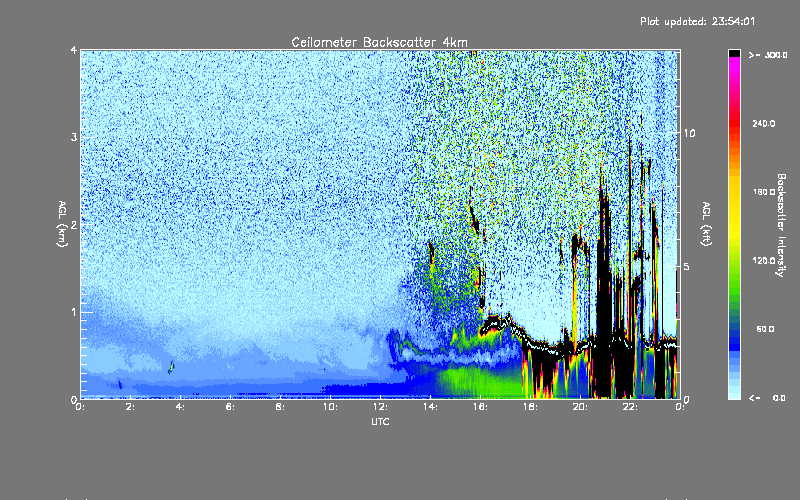The width and height of the screenshot is (800, 500).
Task: Click the '22:' hour tick label
Action: click(x=631, y=407)
